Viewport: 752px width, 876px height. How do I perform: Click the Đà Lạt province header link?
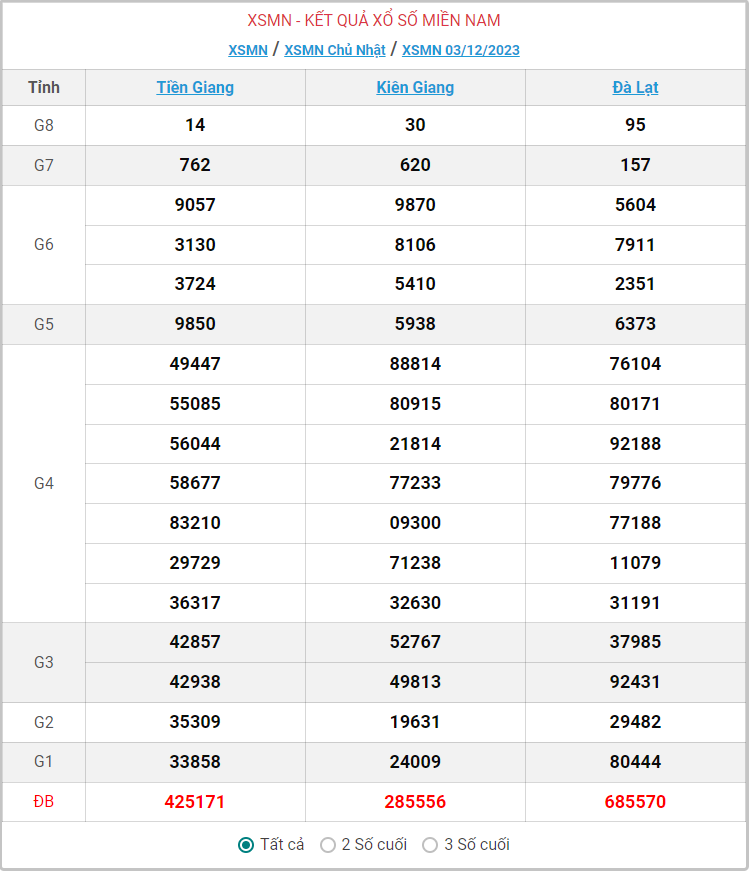pyautogui.click(x=635, y=88)
